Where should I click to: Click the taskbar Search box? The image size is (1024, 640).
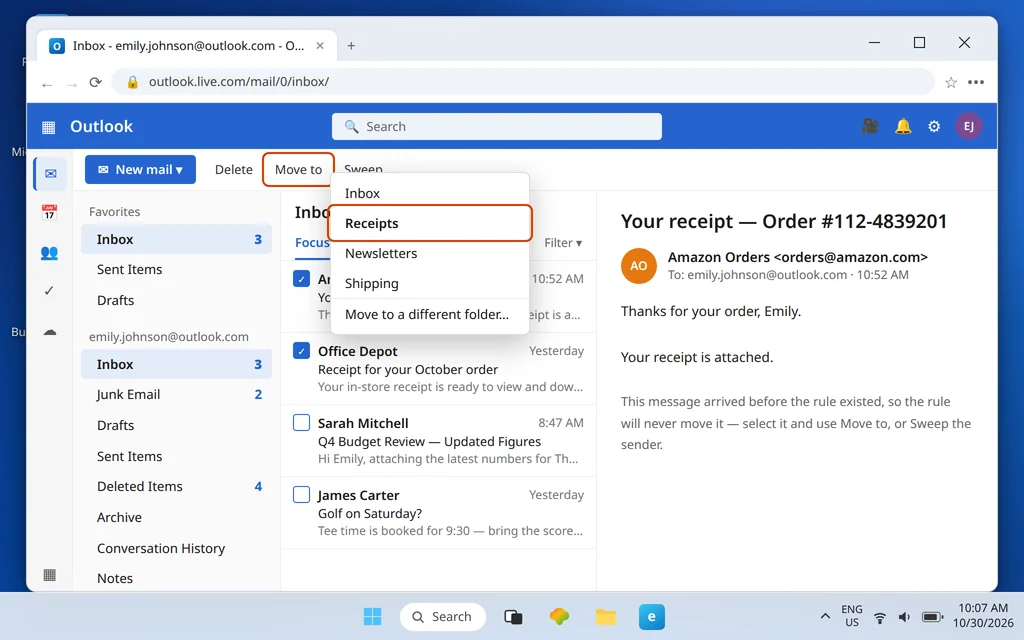[443, 616]
